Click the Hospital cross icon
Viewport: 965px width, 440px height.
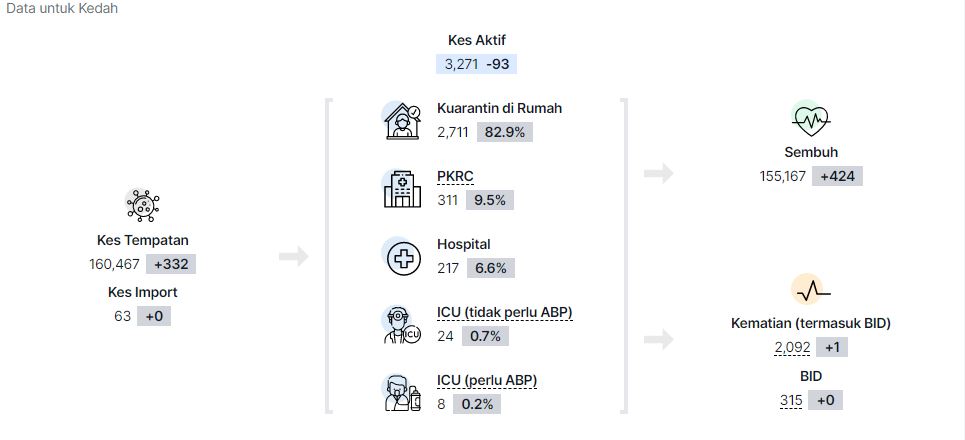coord(403,257)
